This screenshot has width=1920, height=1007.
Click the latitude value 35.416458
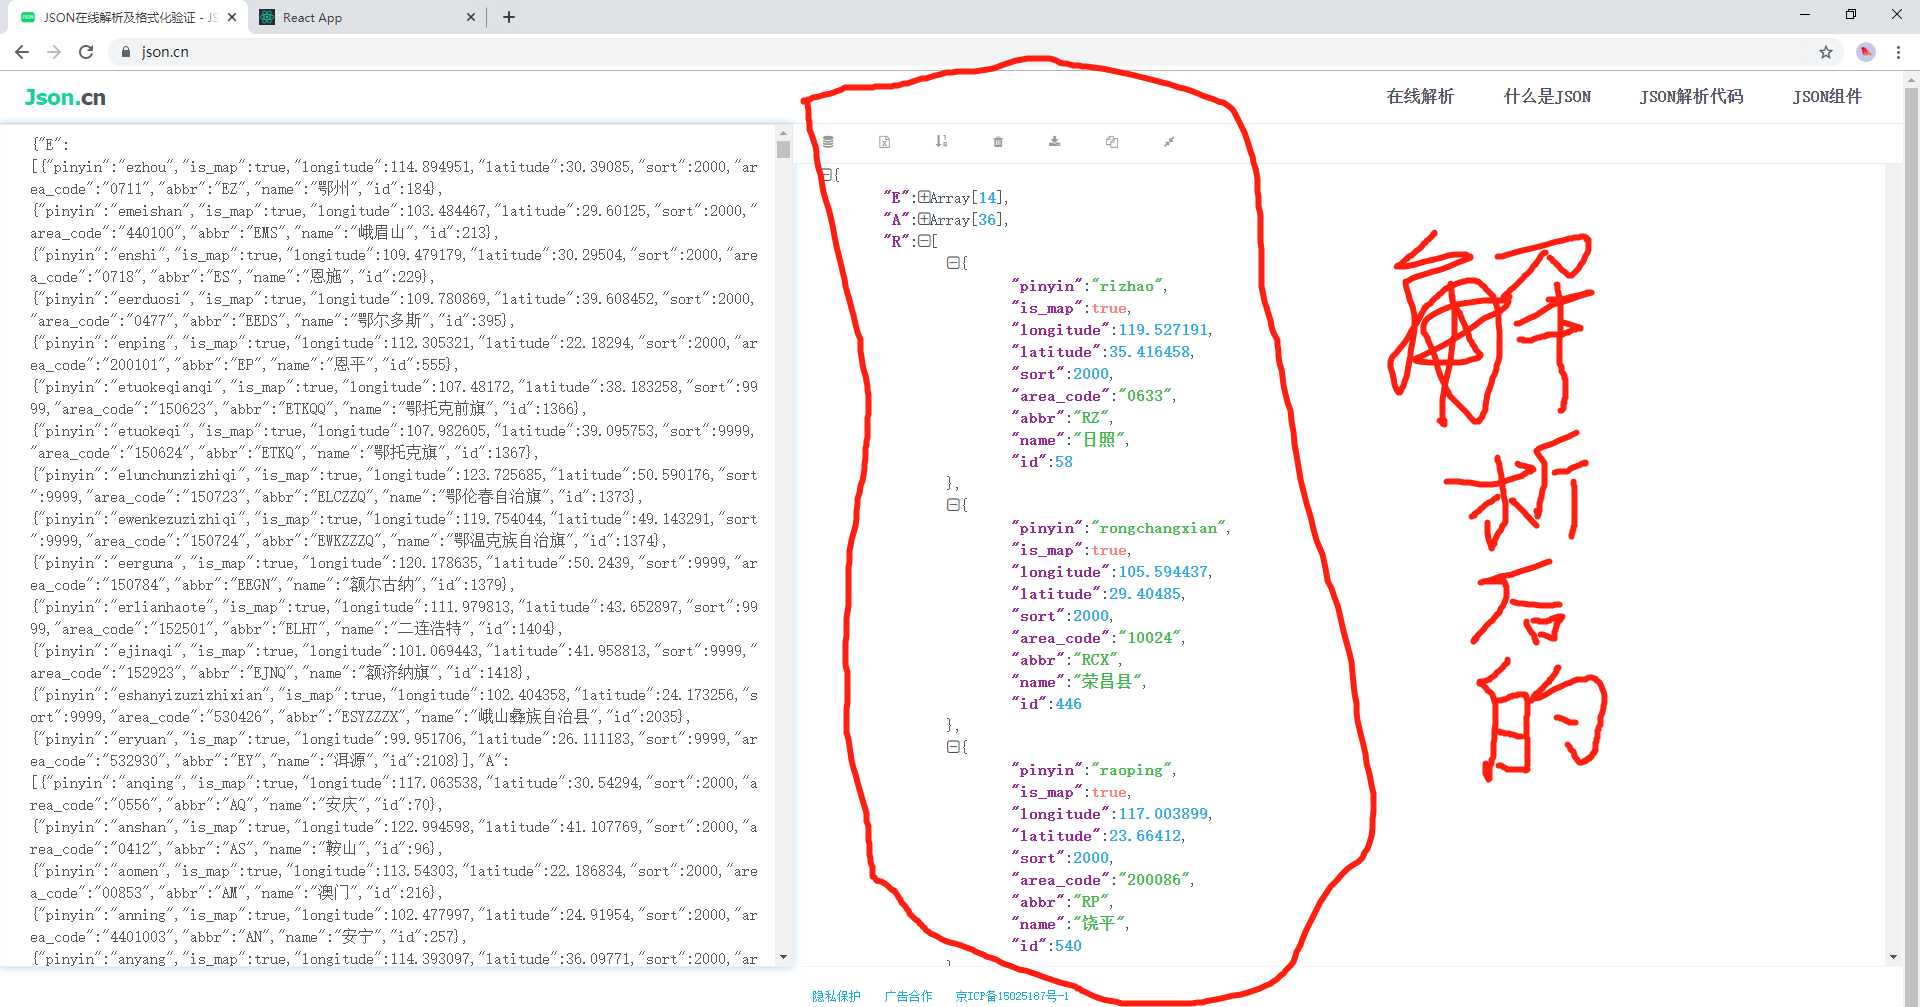coord(1149,352)
